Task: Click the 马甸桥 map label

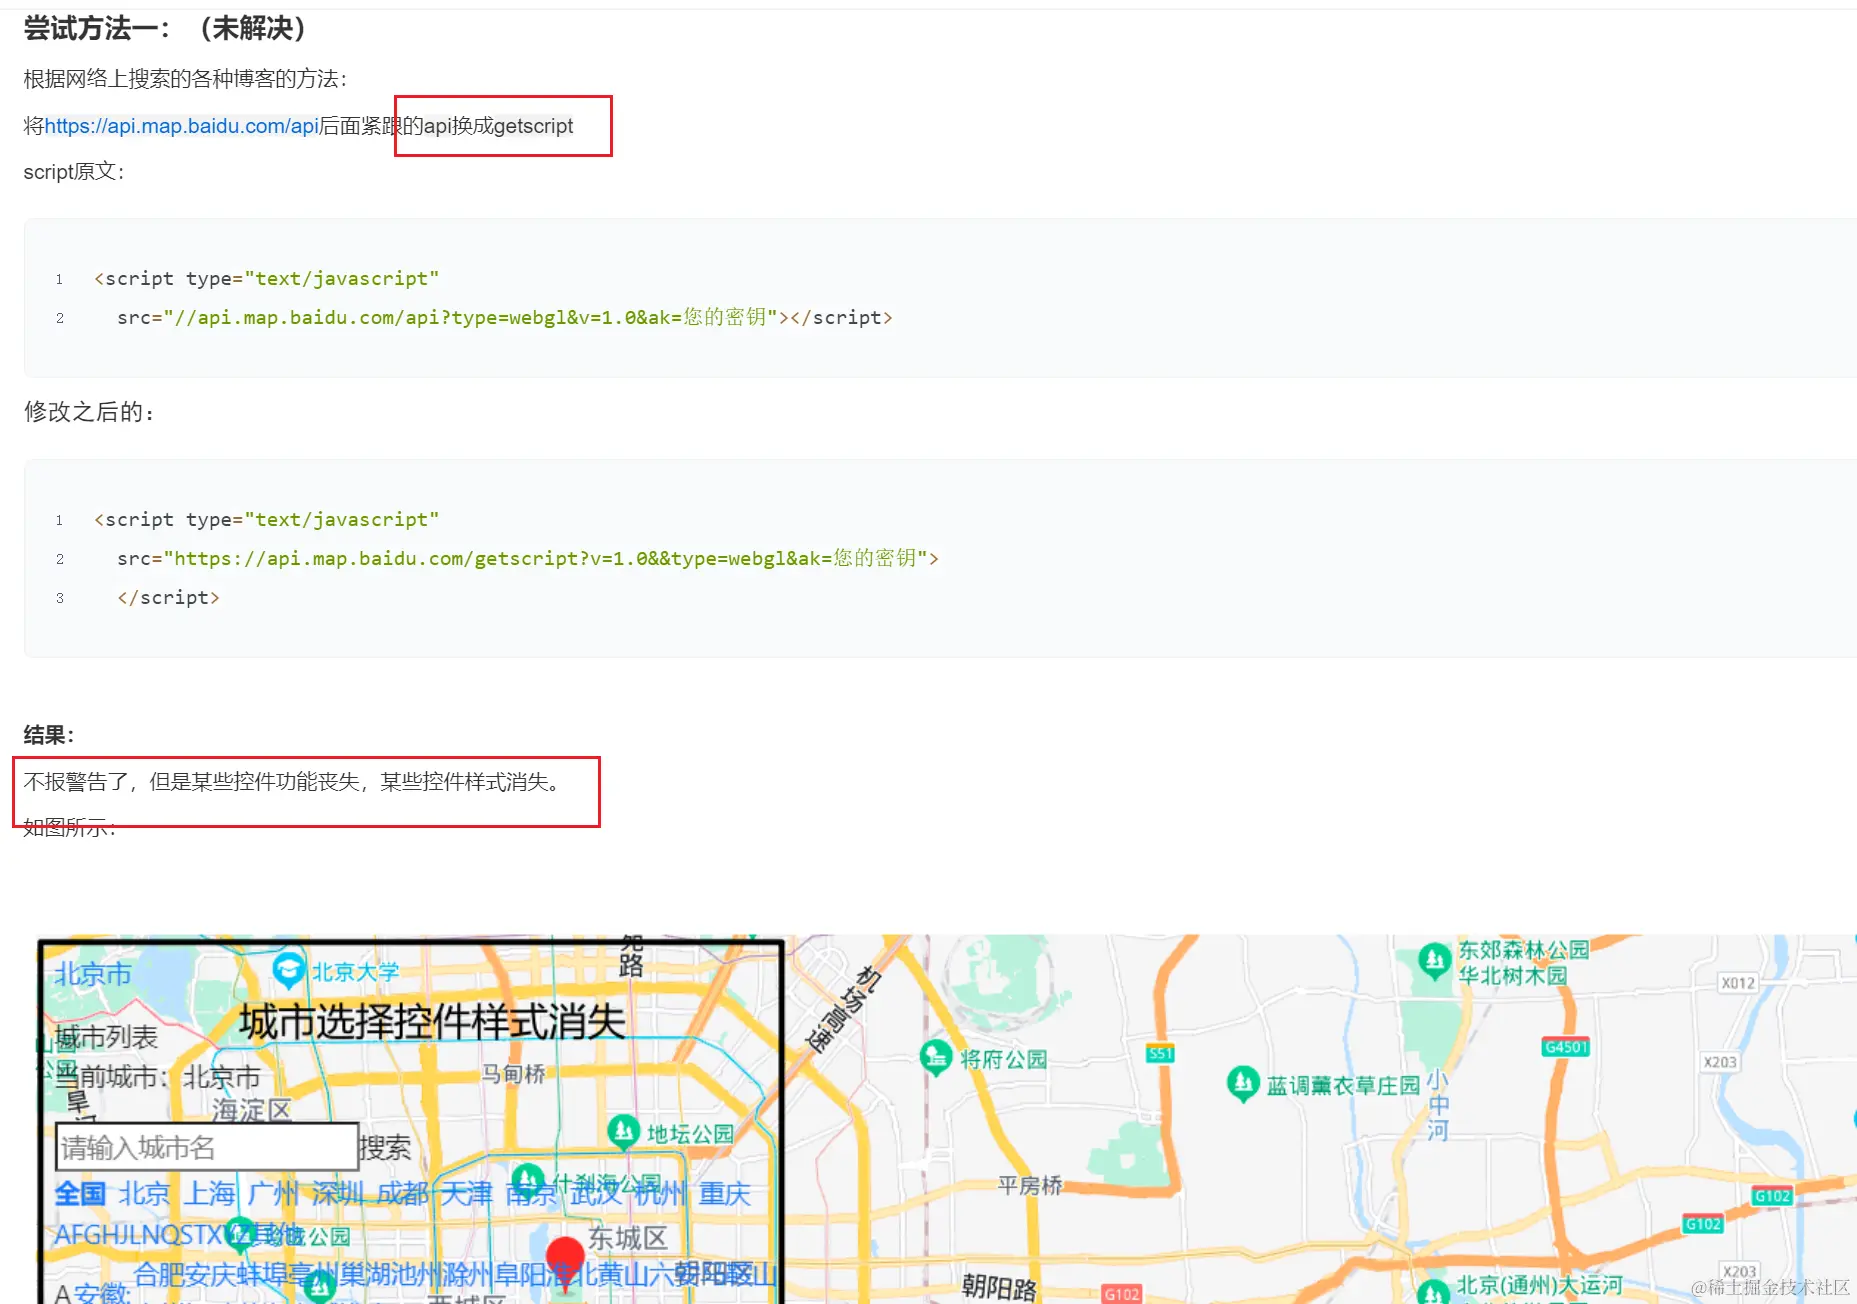Action: pos(514,1074)
